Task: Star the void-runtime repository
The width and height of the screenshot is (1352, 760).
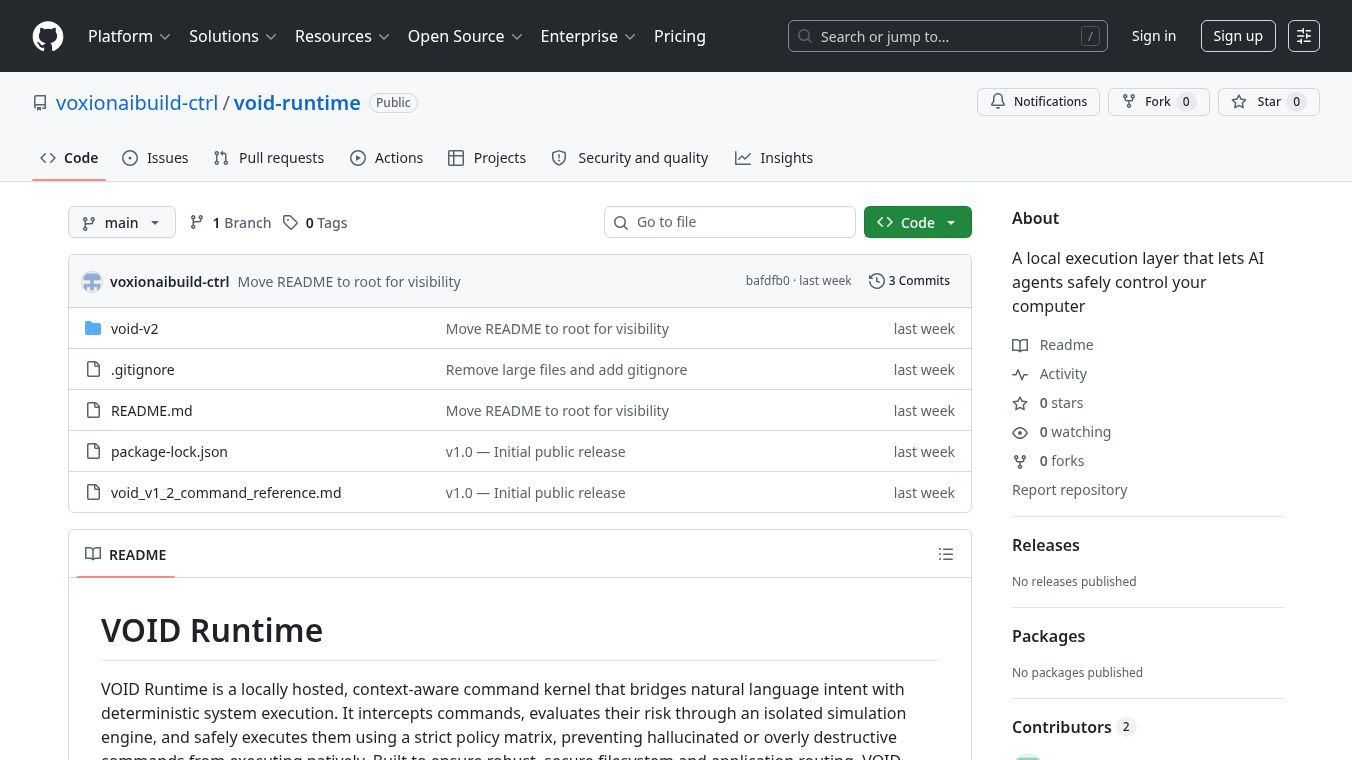Action: [x=1268, y=102]
